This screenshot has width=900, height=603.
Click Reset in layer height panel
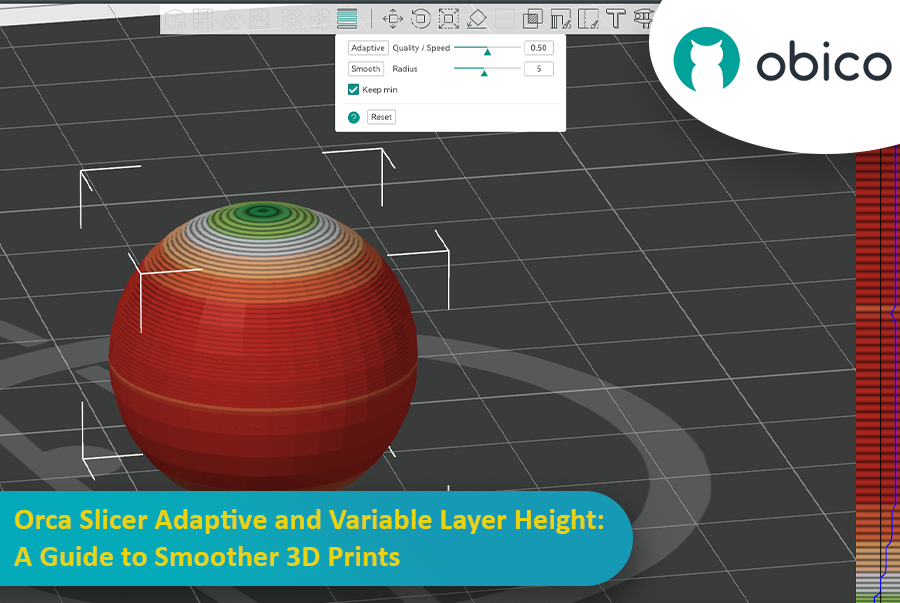(x=381, y=117)
